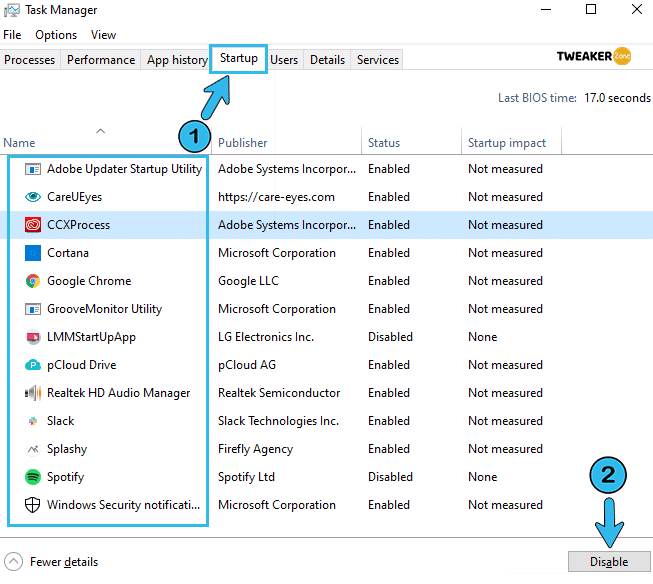Switch to the Details tab
The image size is (653, 584).
tap(327, 60)
